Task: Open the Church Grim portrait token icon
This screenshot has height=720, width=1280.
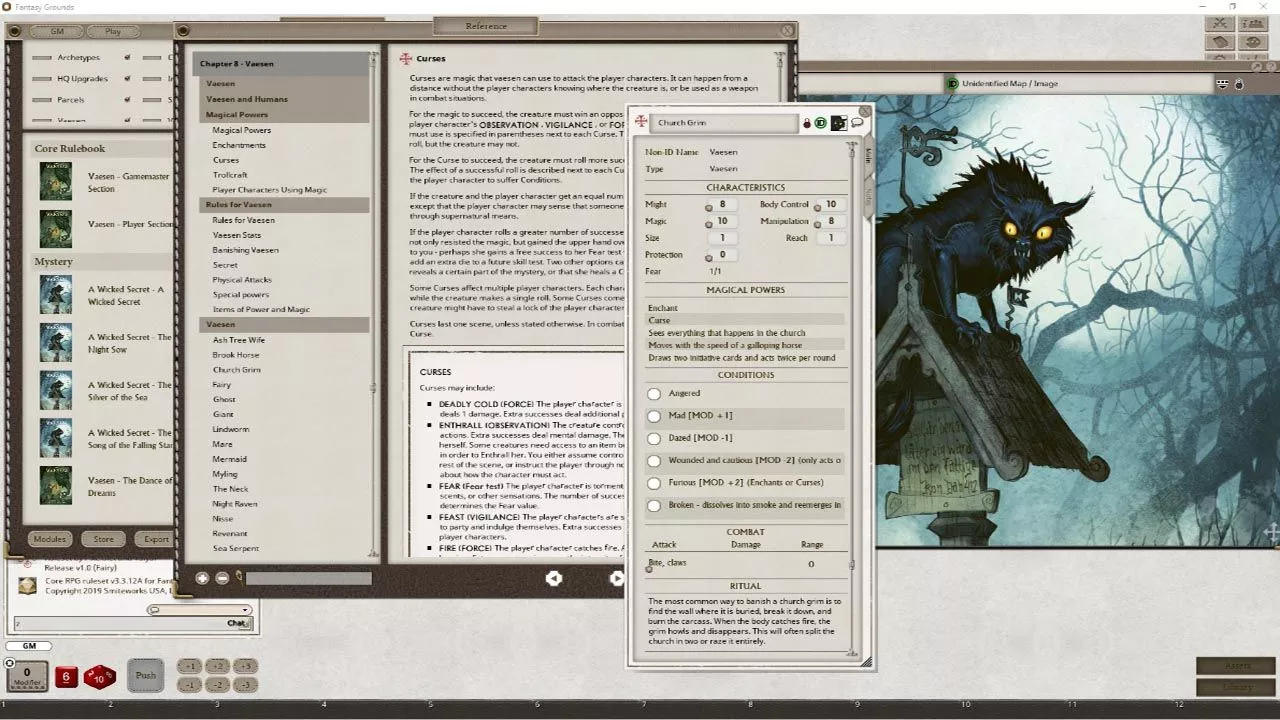Action: coord(838,123)
